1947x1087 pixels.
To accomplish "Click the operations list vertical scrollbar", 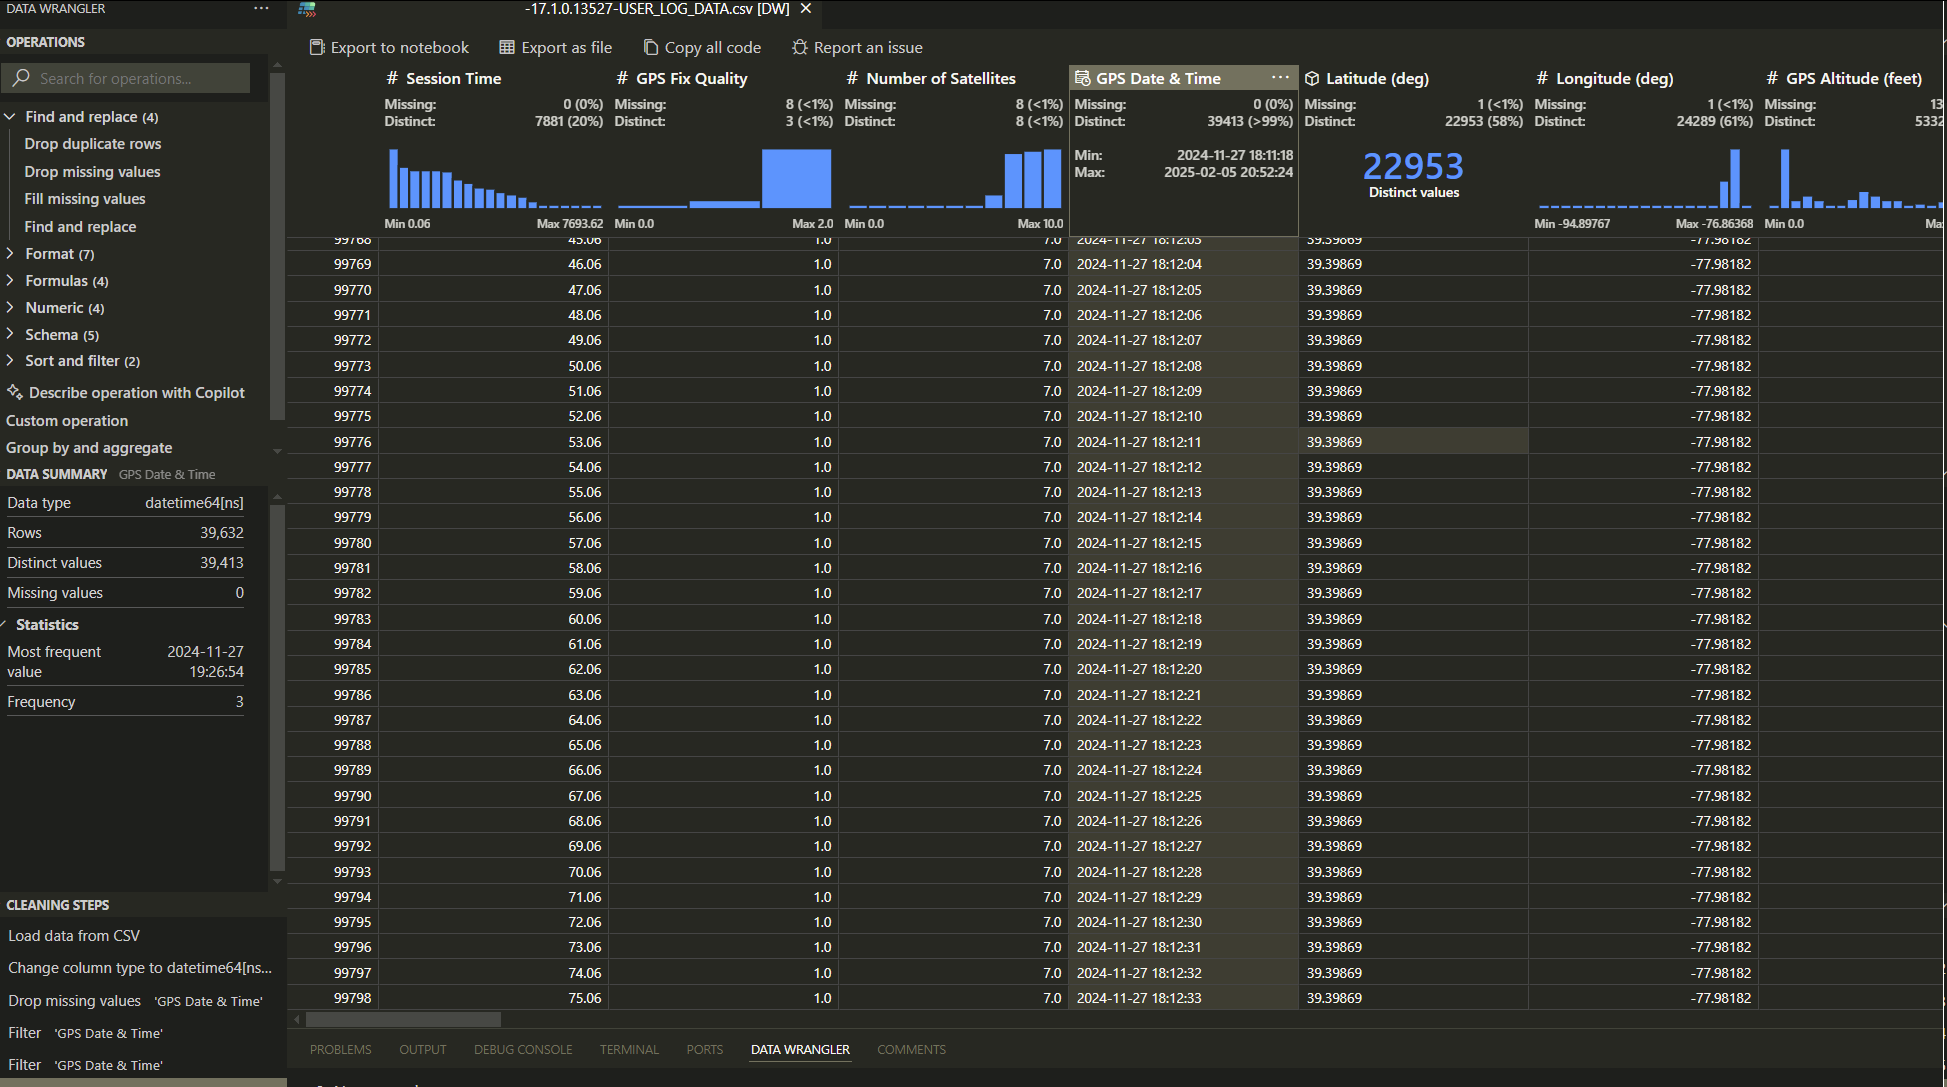I will tap(277, 245).
